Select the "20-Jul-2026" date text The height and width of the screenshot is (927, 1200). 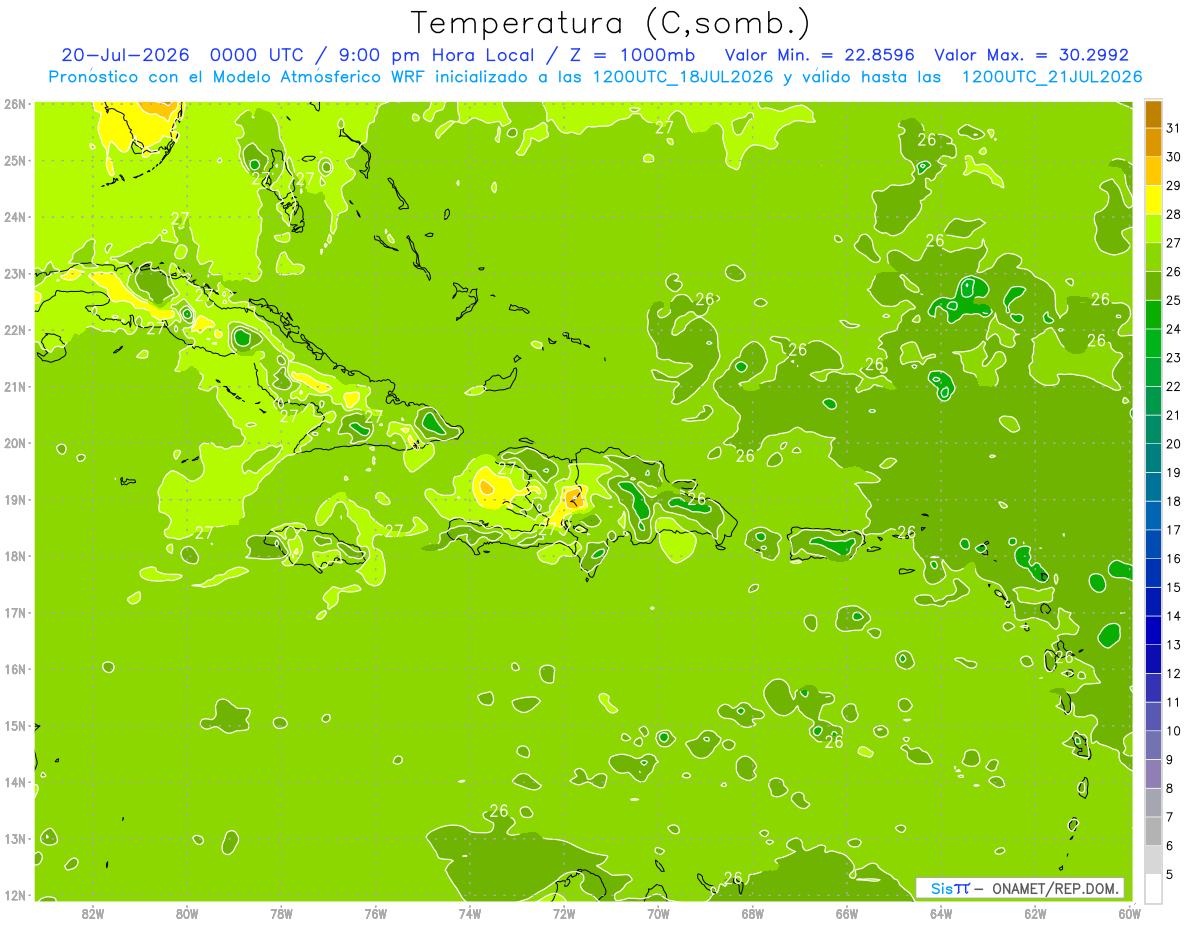click(x=125, y=55)
